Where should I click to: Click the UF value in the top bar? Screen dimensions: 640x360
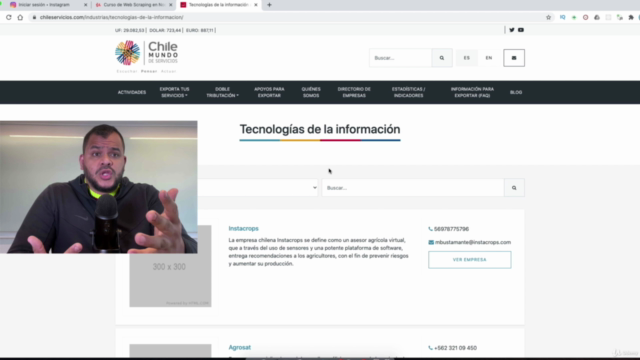point(129,30)
